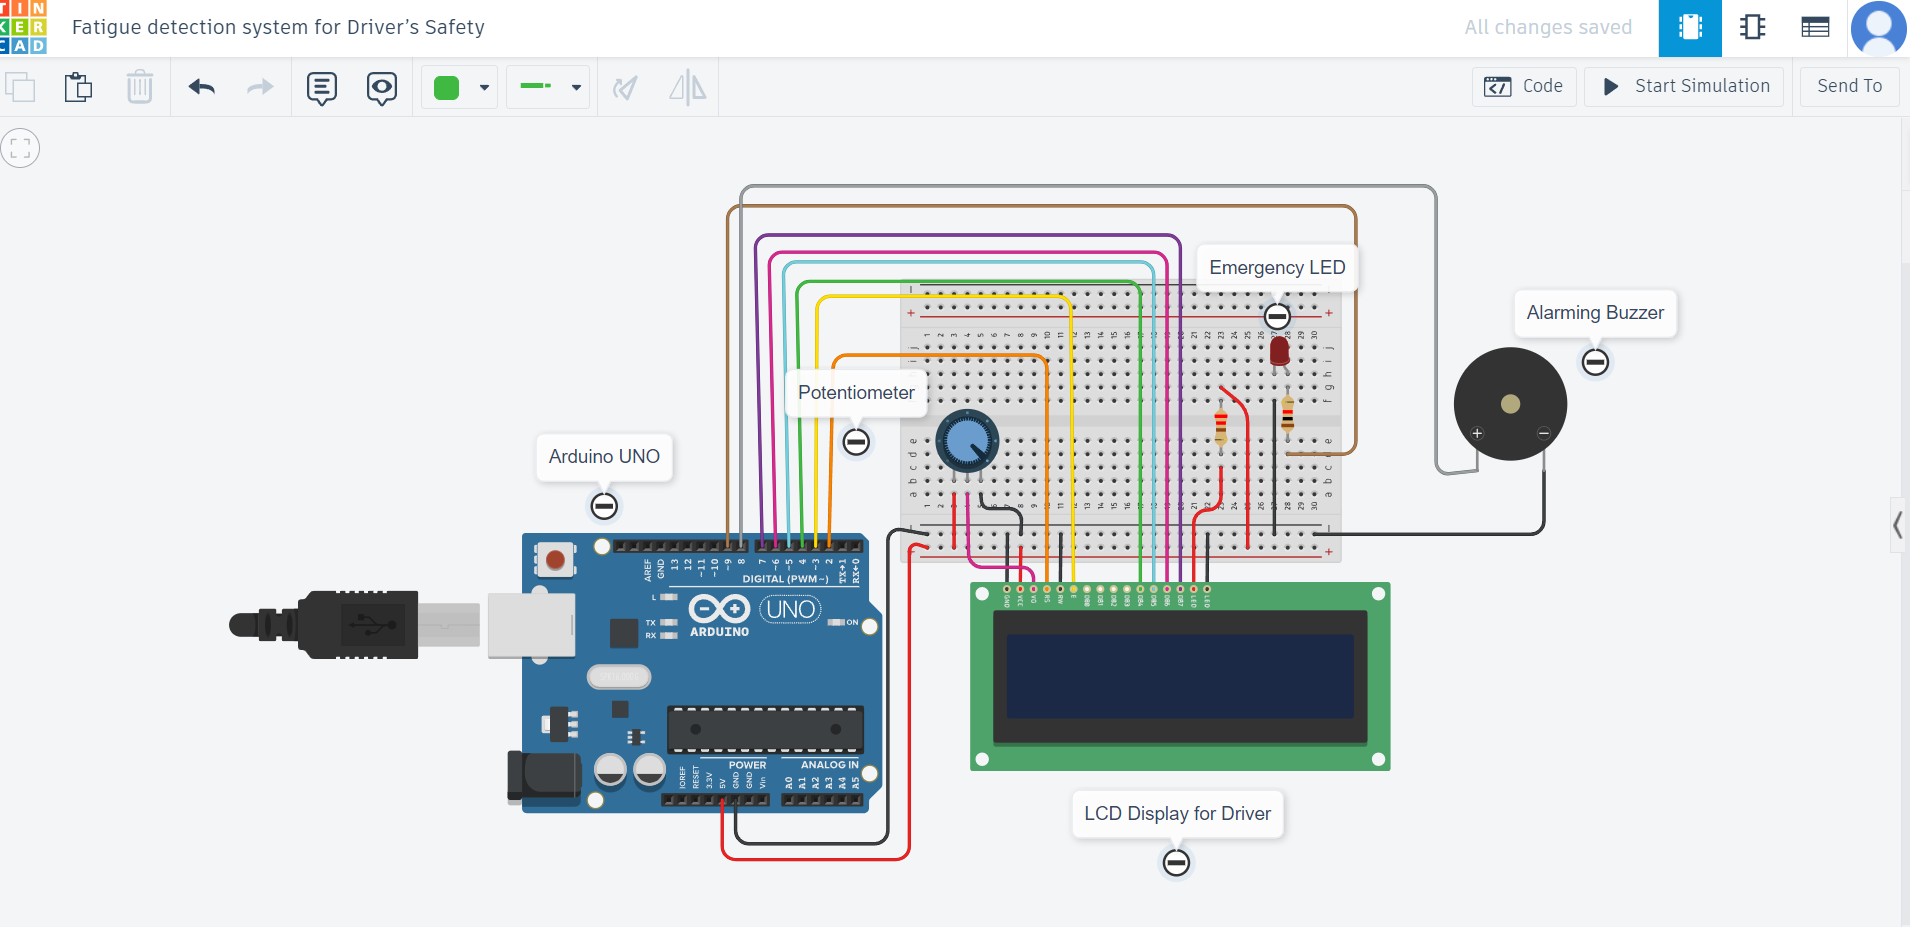Expand the right components panel chevron
The image size is (1910, 927).
[x=1897, y=525]
